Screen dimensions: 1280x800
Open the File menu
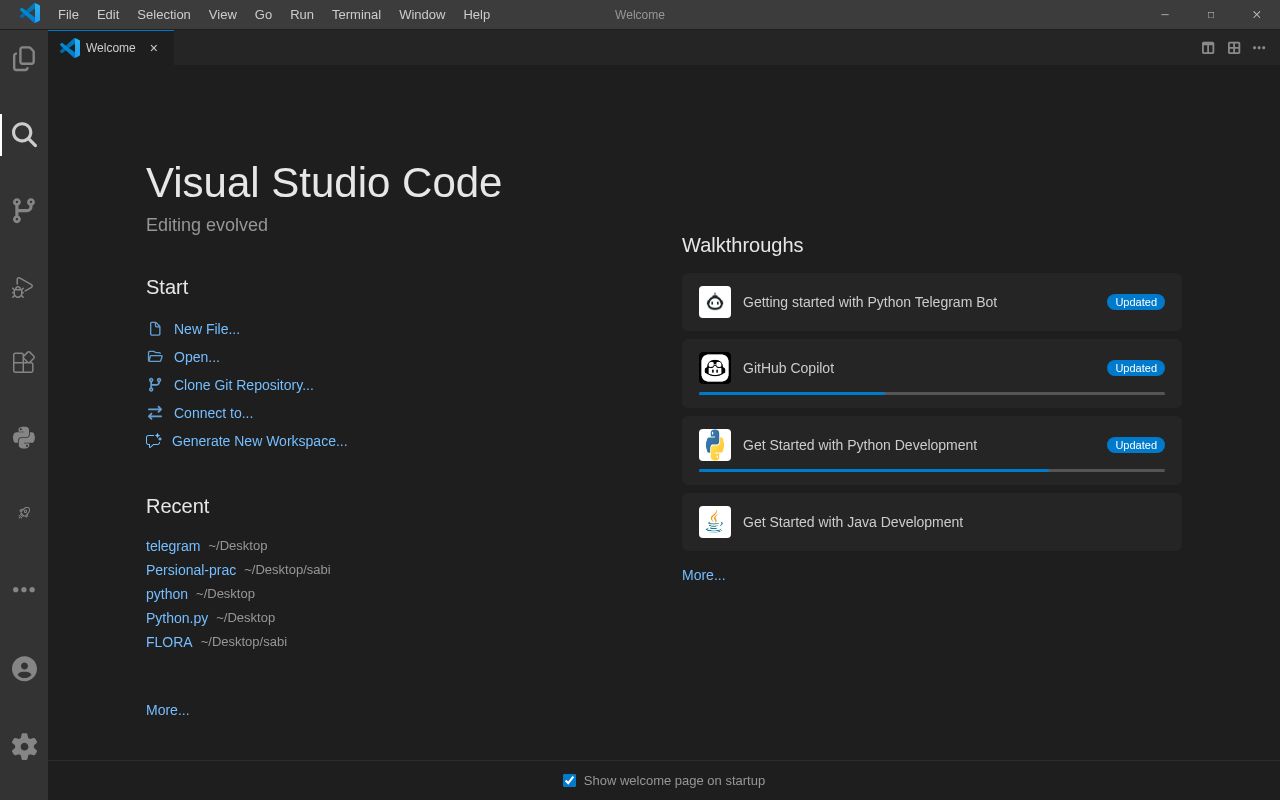68,14
